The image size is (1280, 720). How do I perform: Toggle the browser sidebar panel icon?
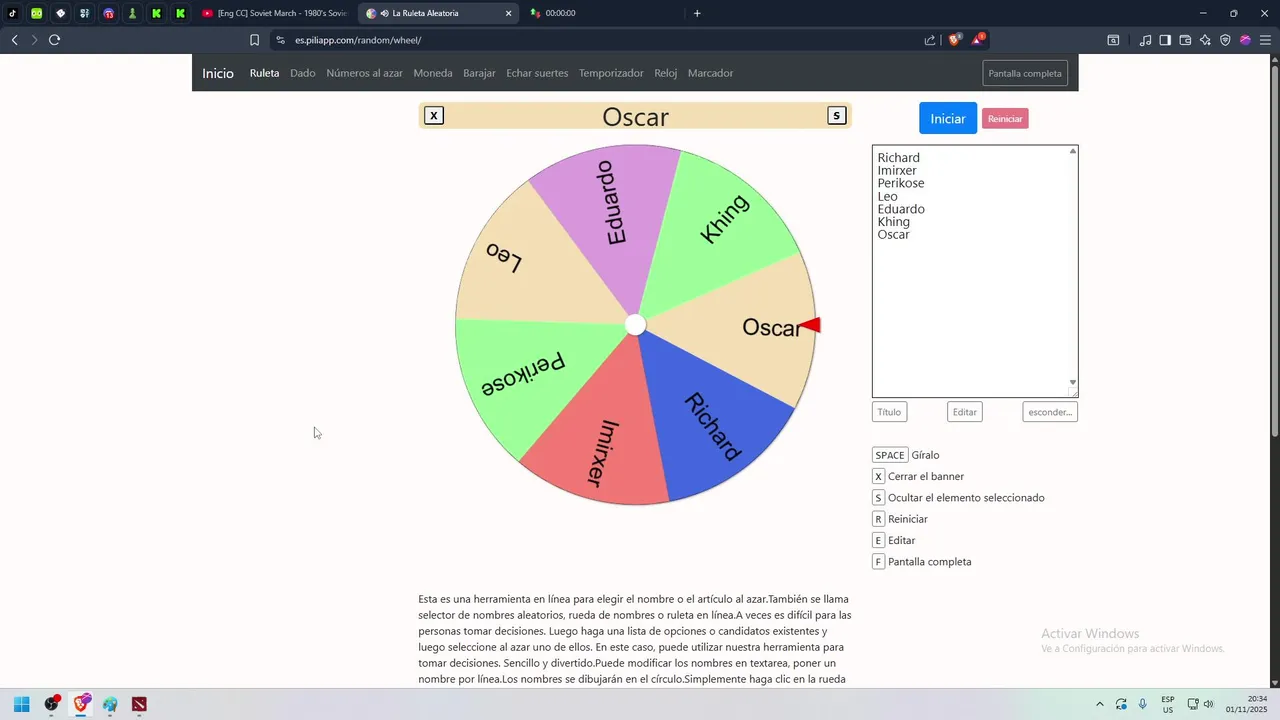point(1165,40)
